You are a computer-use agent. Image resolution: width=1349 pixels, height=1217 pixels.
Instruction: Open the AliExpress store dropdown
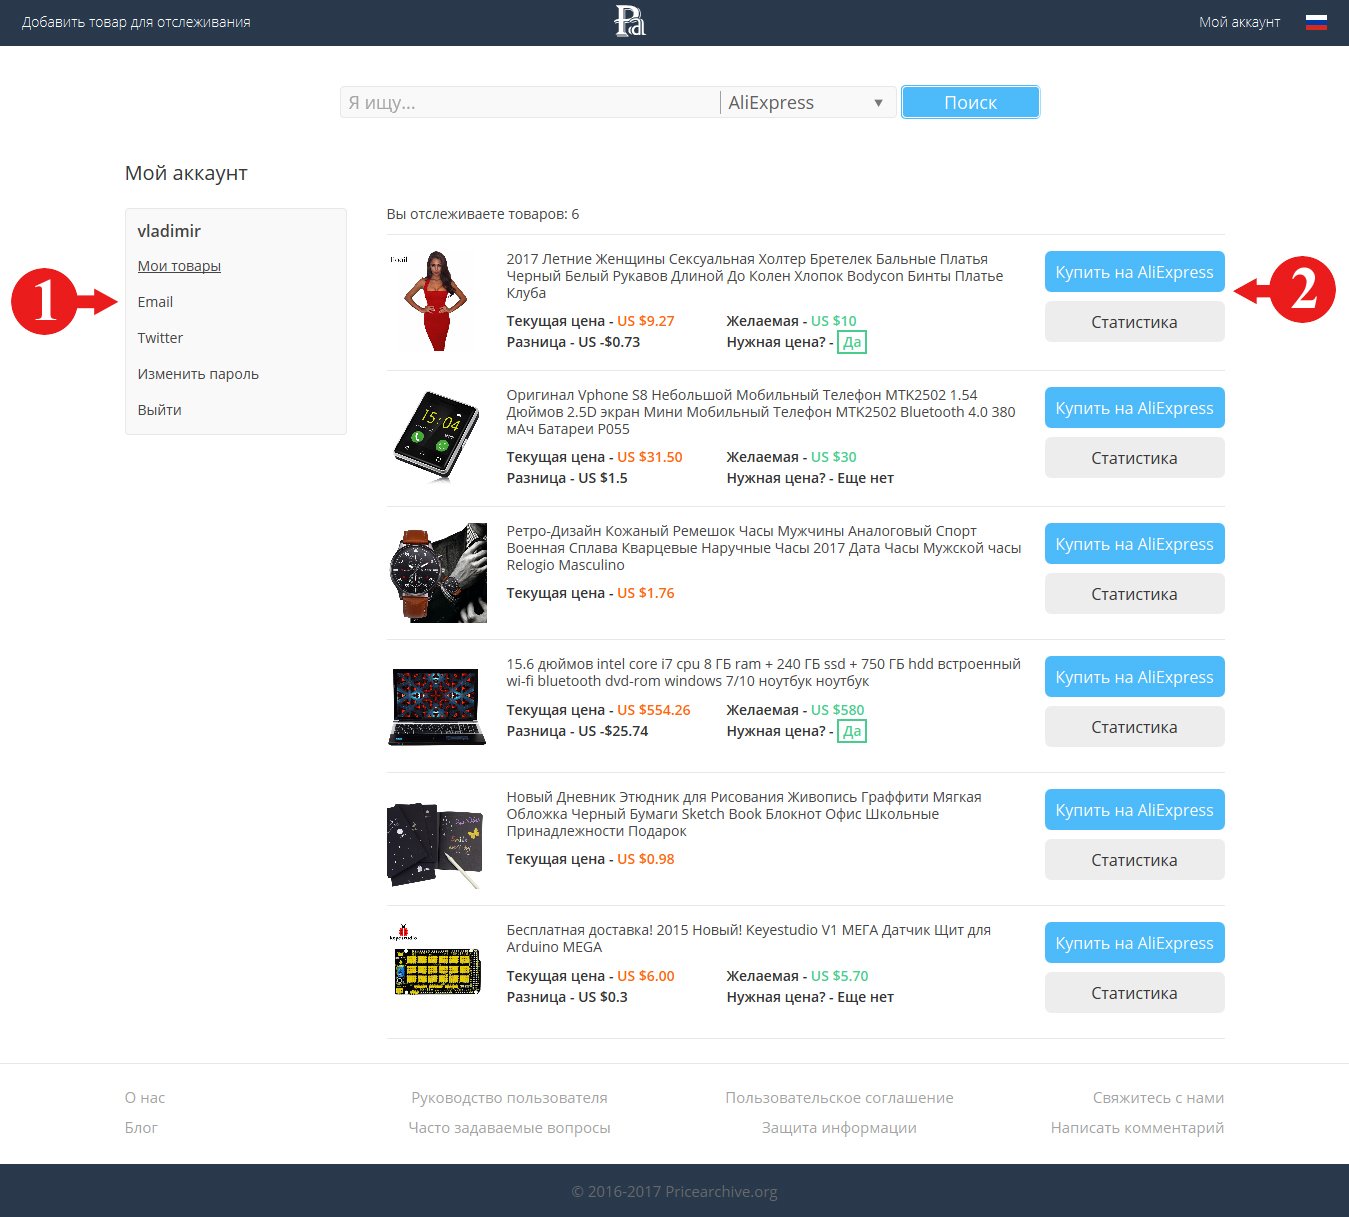tap(806, 102)
